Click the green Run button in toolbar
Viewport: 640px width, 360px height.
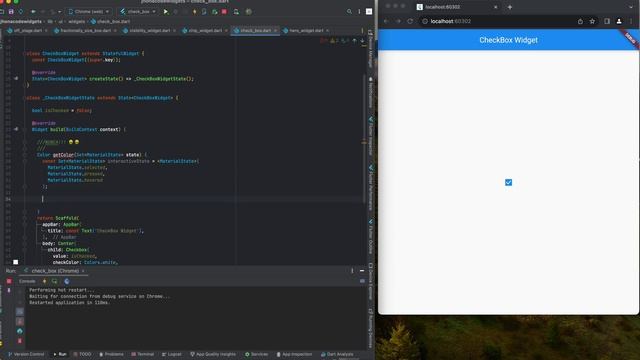165,12
